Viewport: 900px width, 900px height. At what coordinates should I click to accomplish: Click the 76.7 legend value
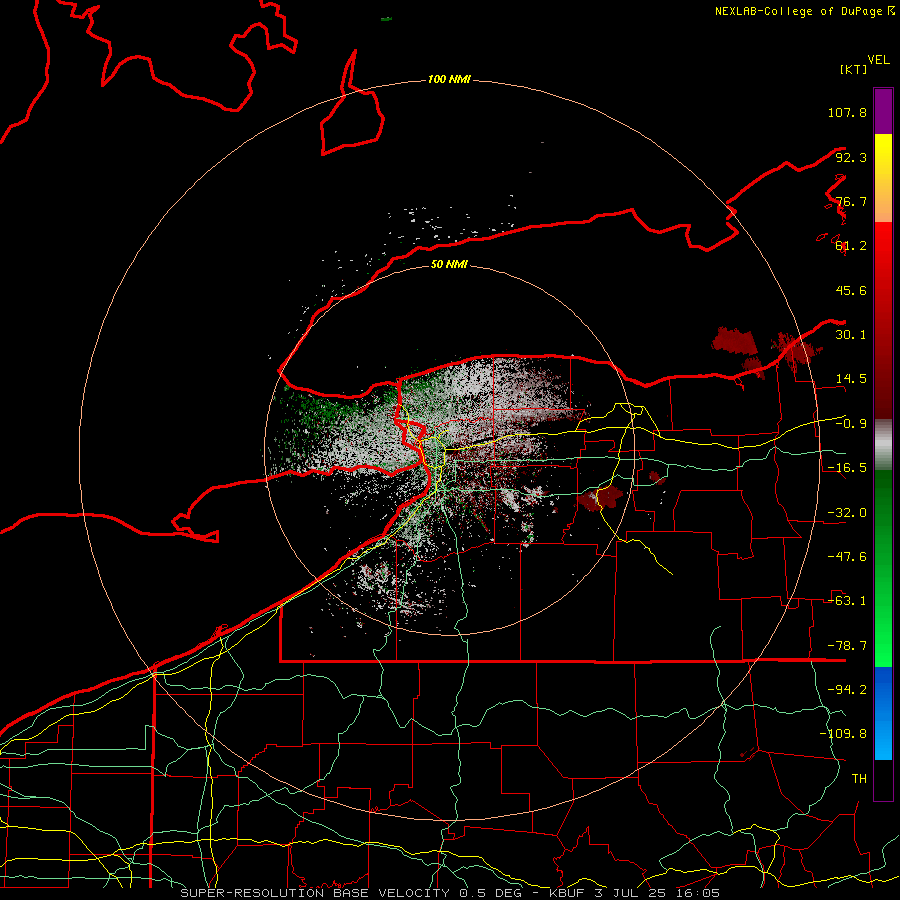tap(851, 201)
